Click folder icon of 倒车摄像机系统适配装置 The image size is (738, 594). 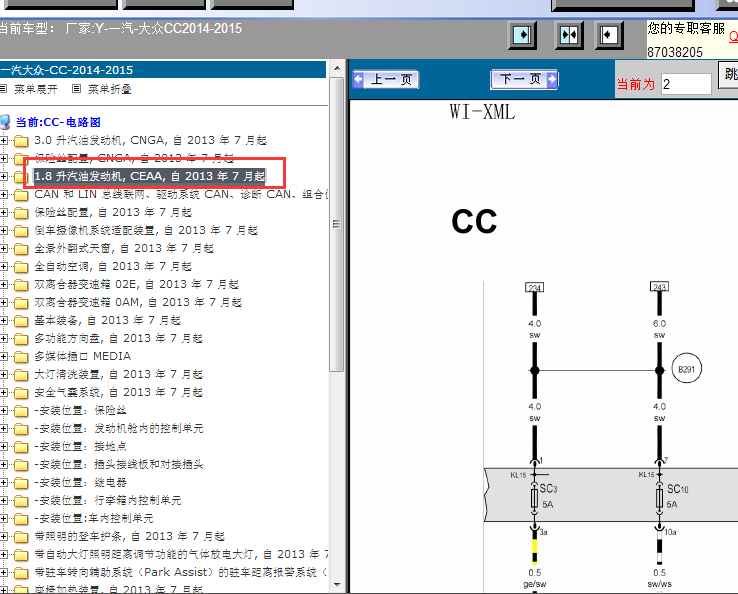21,231
